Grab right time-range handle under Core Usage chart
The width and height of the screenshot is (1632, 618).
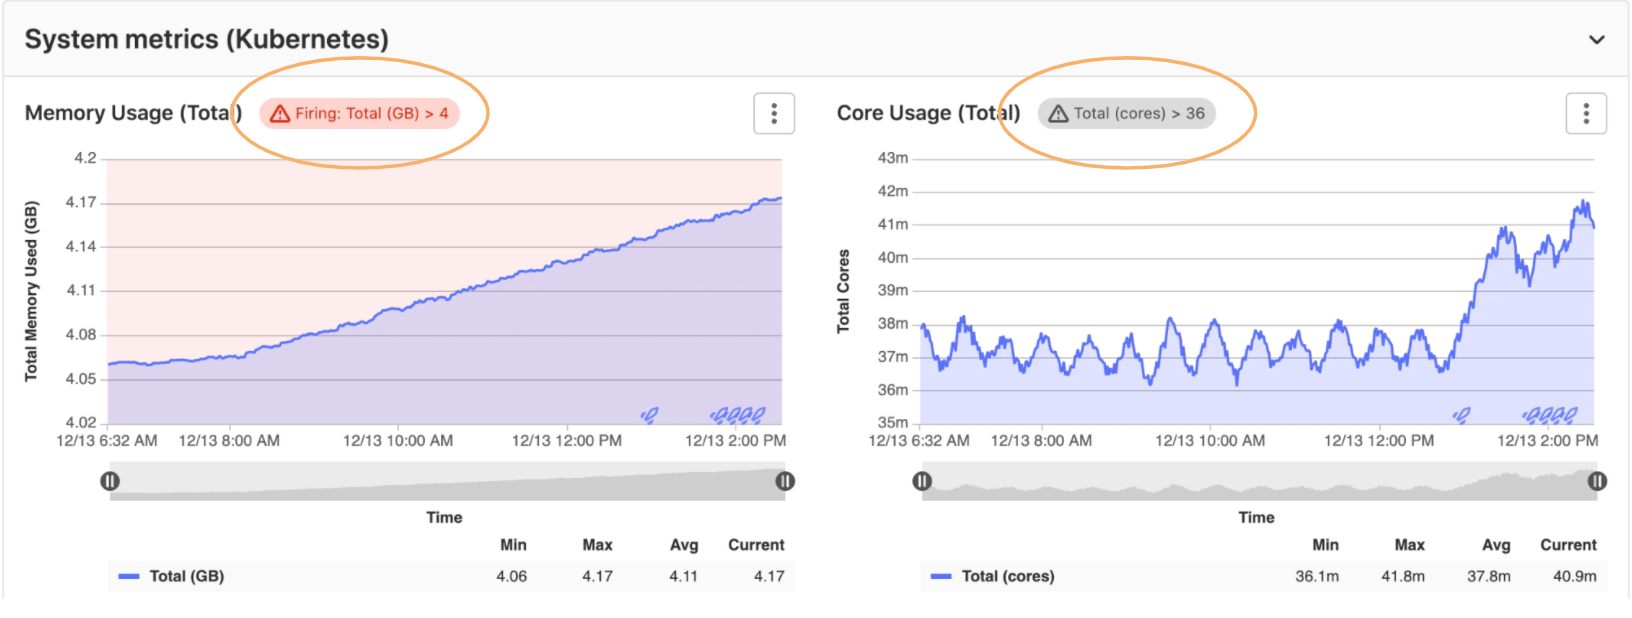(1597, 481)
